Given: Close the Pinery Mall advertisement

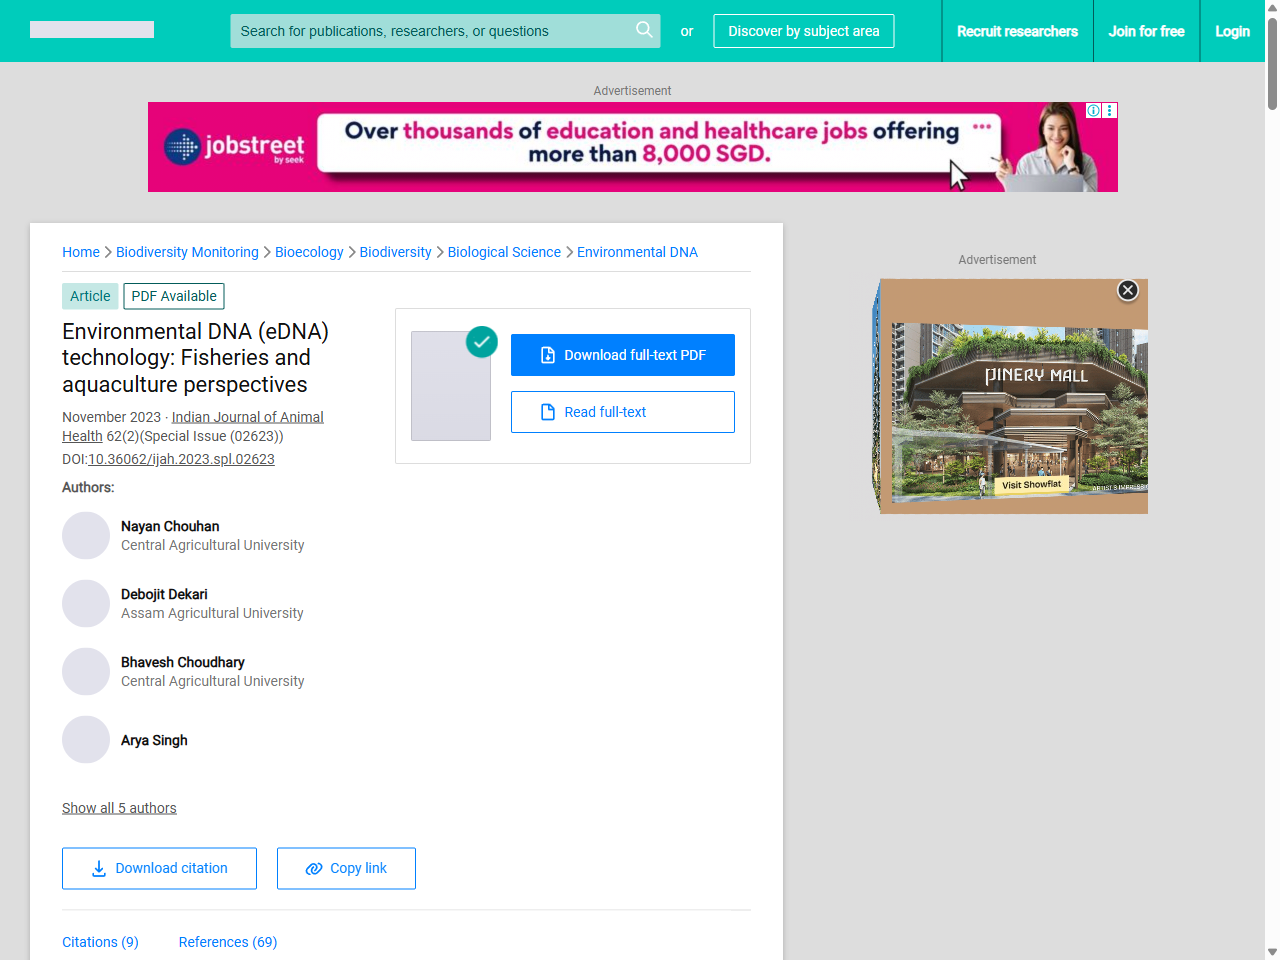Looking at the screenshot, I should (x=1128, y=290).
